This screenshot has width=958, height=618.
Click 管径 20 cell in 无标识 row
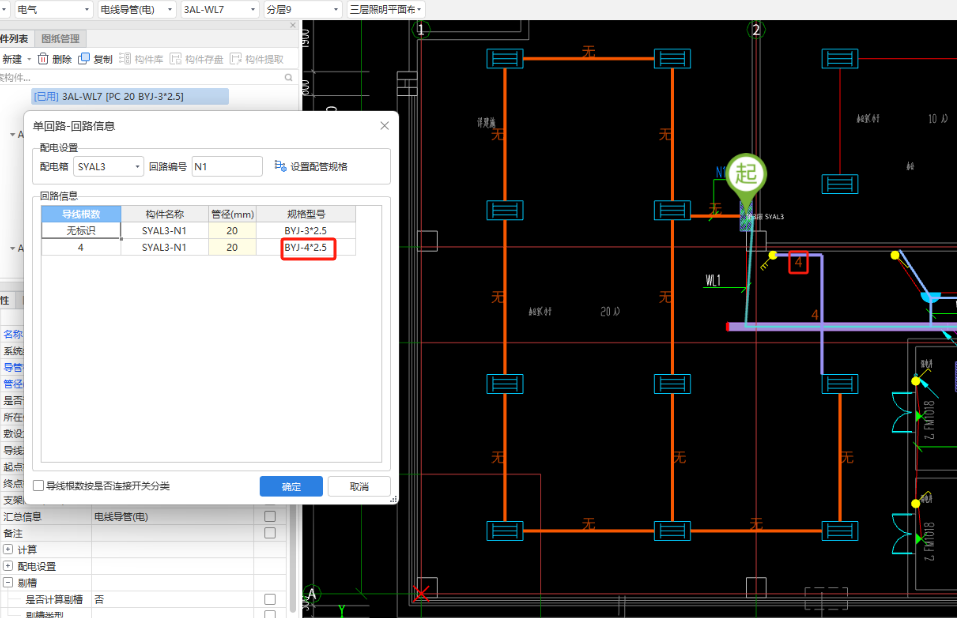pos(232,230)
